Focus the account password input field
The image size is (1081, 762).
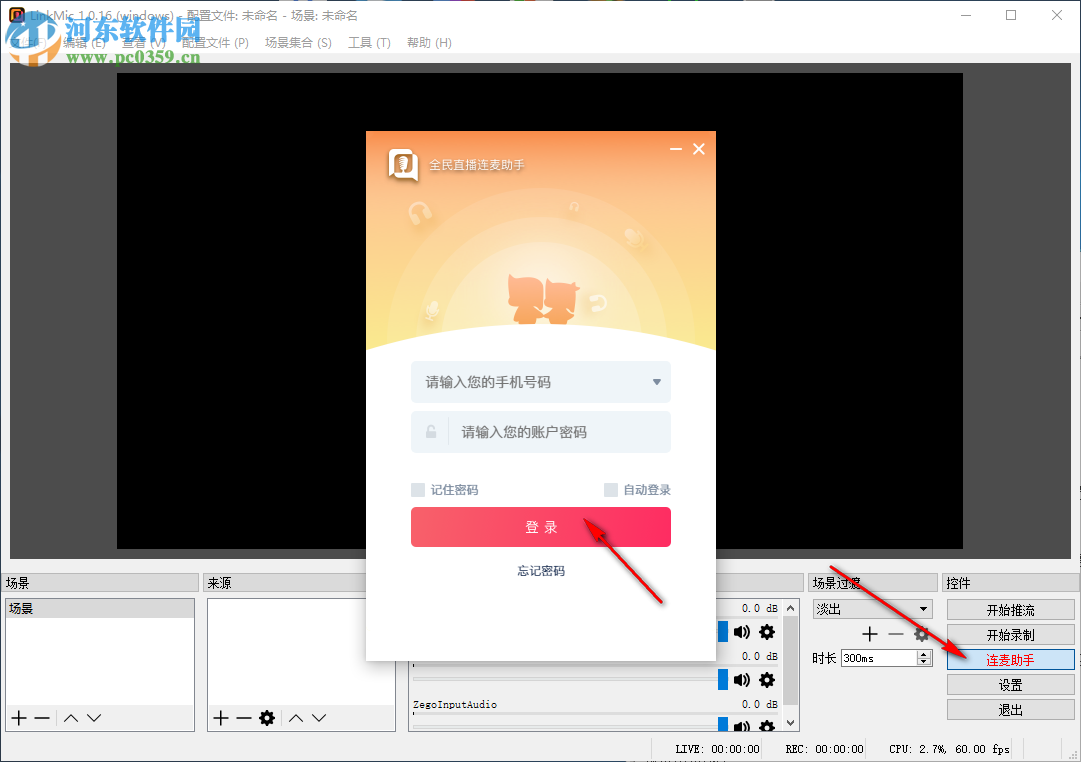[540, 432]
